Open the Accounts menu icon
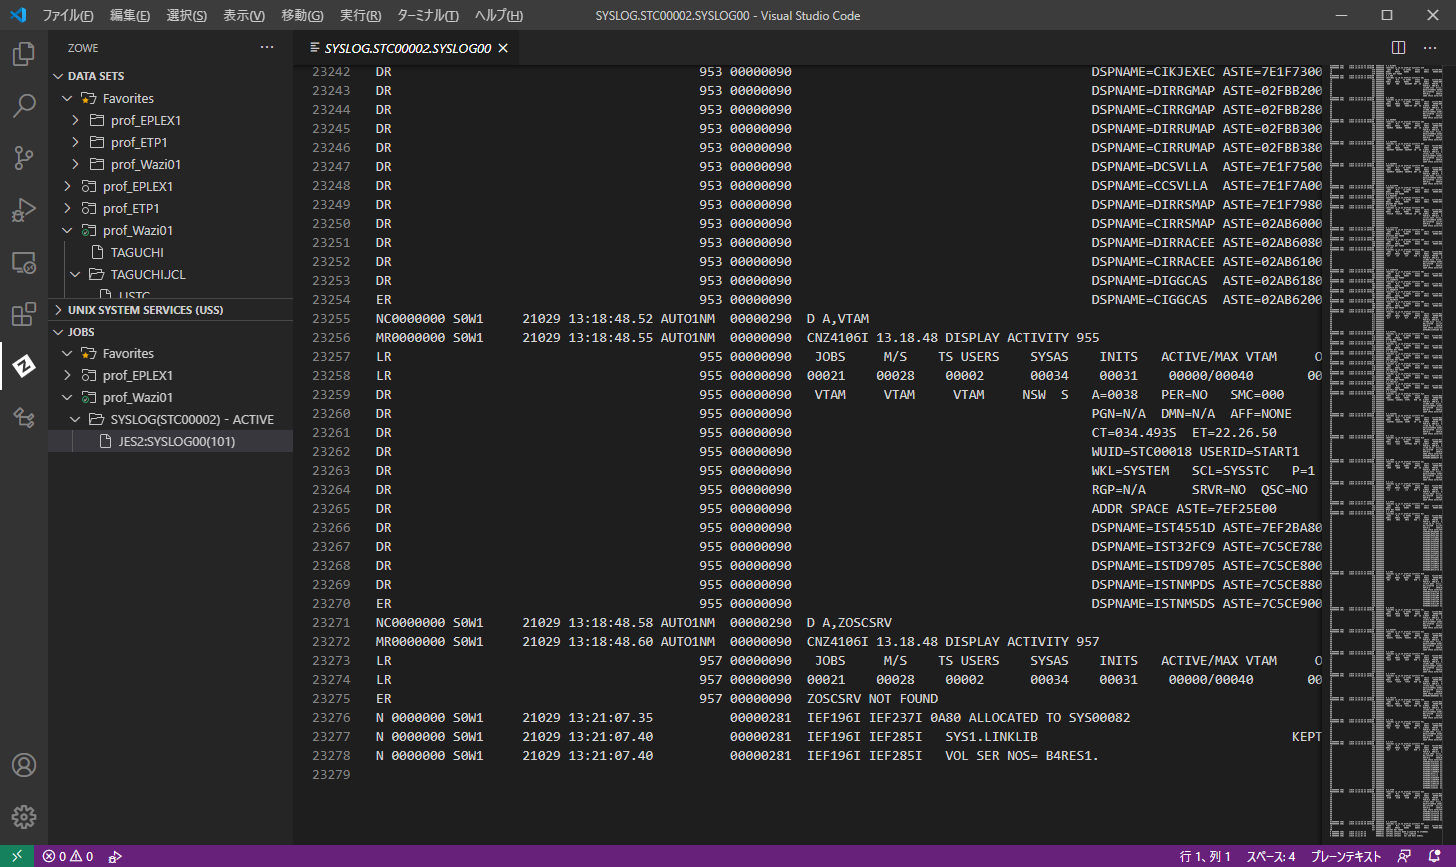Viewport: 1456px width, 867px height. click(x=24, y=765)
